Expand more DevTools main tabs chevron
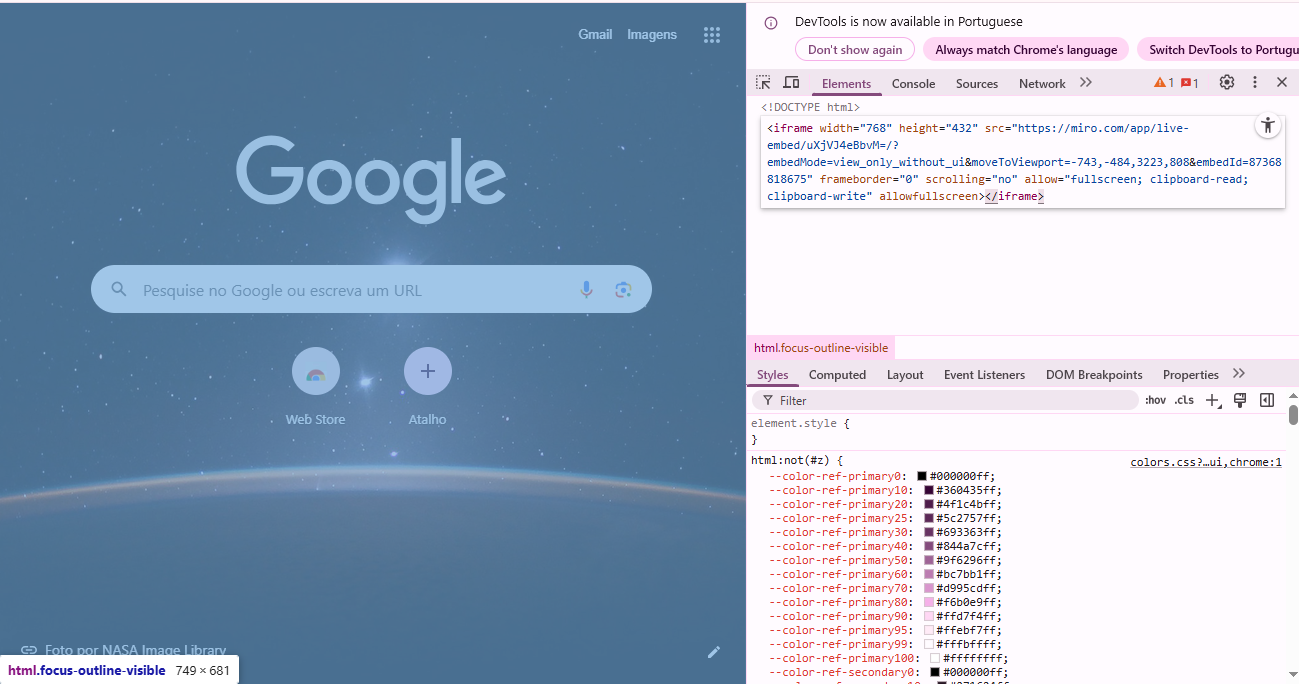Image resolution: width=1299 pixels, height=684 pixels. [1086, 83]
